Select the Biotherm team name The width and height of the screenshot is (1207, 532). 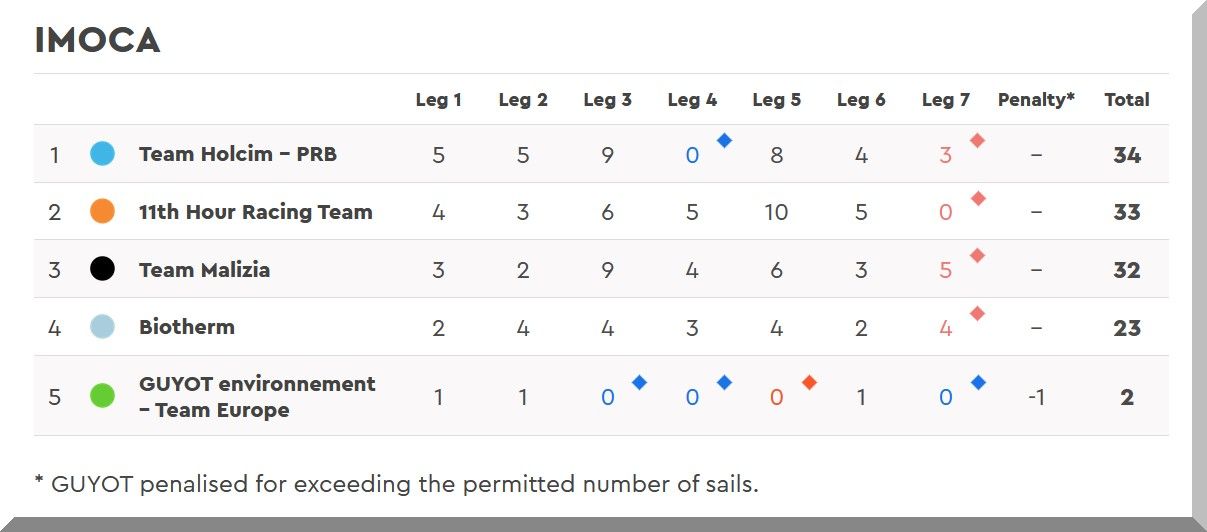[187, 327]
